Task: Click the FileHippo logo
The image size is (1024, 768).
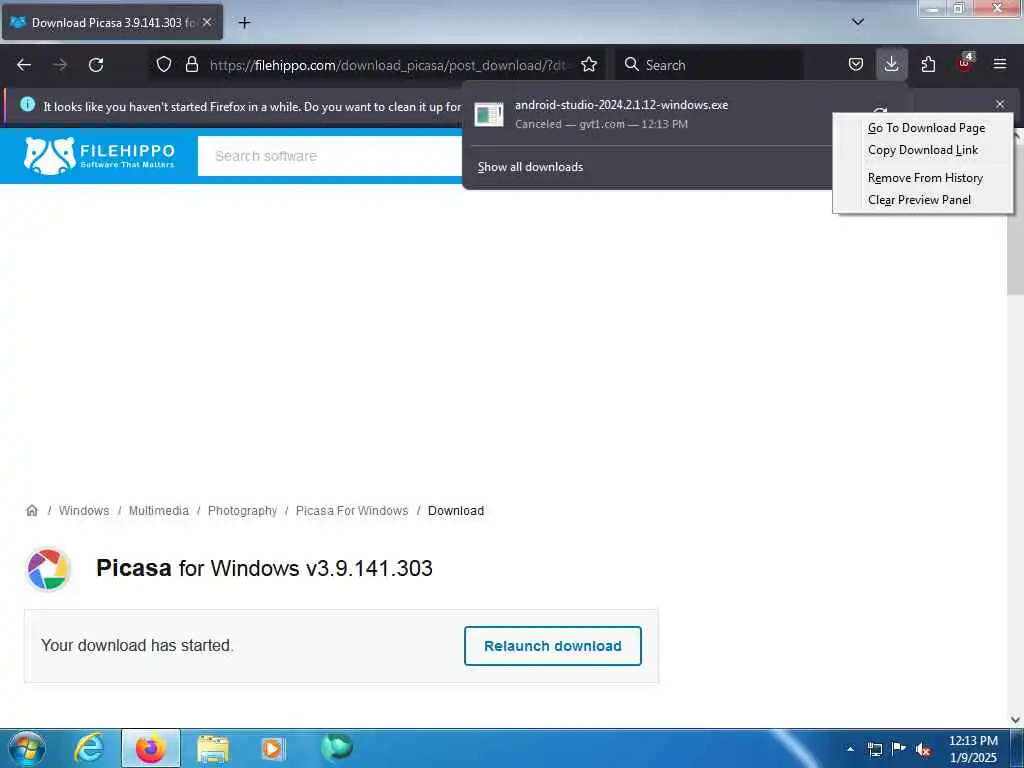Action: [99, 156]
